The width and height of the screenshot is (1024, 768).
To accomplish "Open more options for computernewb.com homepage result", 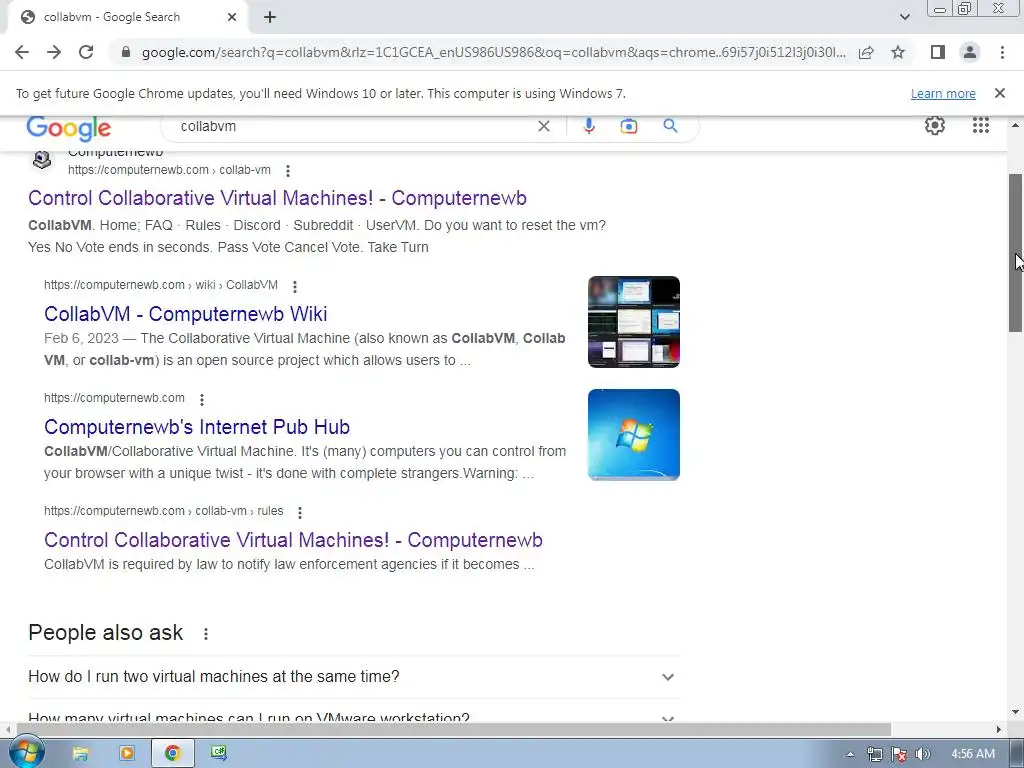I will [201, 399].
